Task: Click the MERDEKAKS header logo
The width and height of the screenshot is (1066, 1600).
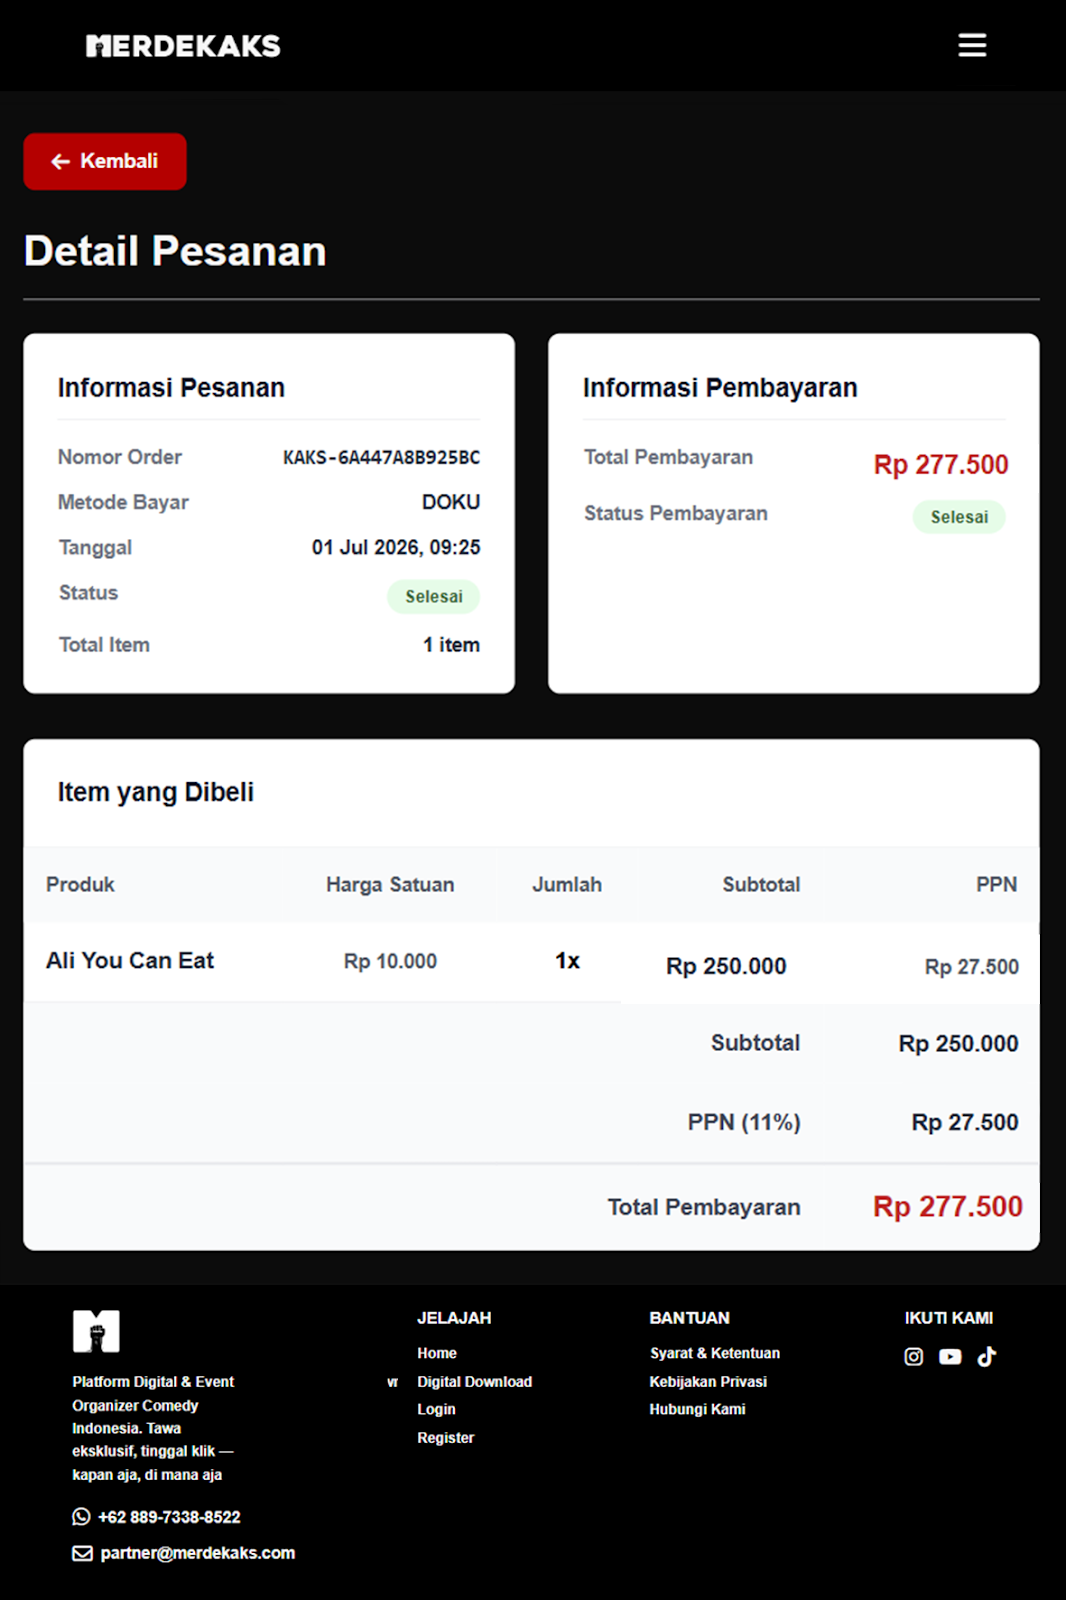Action: [183, 46]
